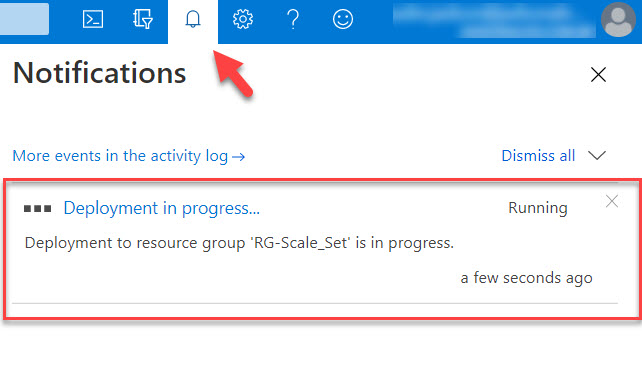Screen dimensions: 642x377
Task: Click the blurred account name in header
Action: 494,20
